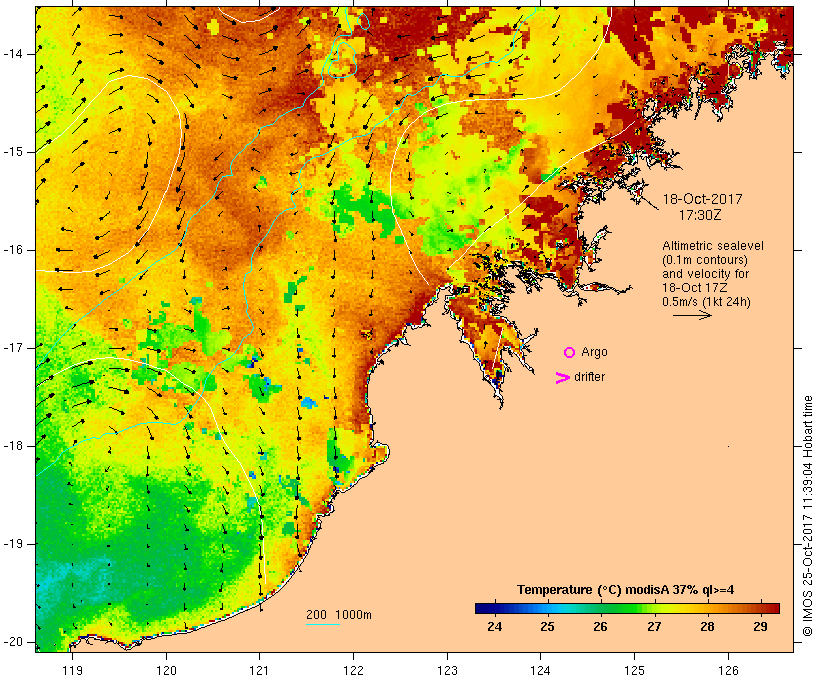Screen dimensions: 820x680
Task: Click the IMOS copyright timestamp text
Action: [807, 516]
